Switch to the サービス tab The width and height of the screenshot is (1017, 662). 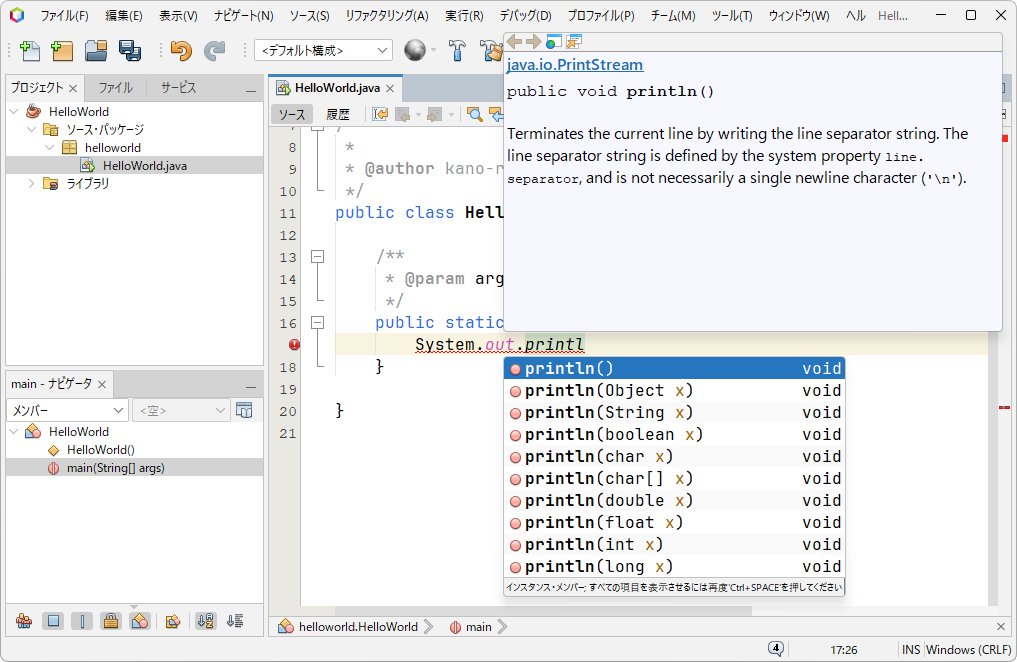pyautogui.click(x=178, y=88)
